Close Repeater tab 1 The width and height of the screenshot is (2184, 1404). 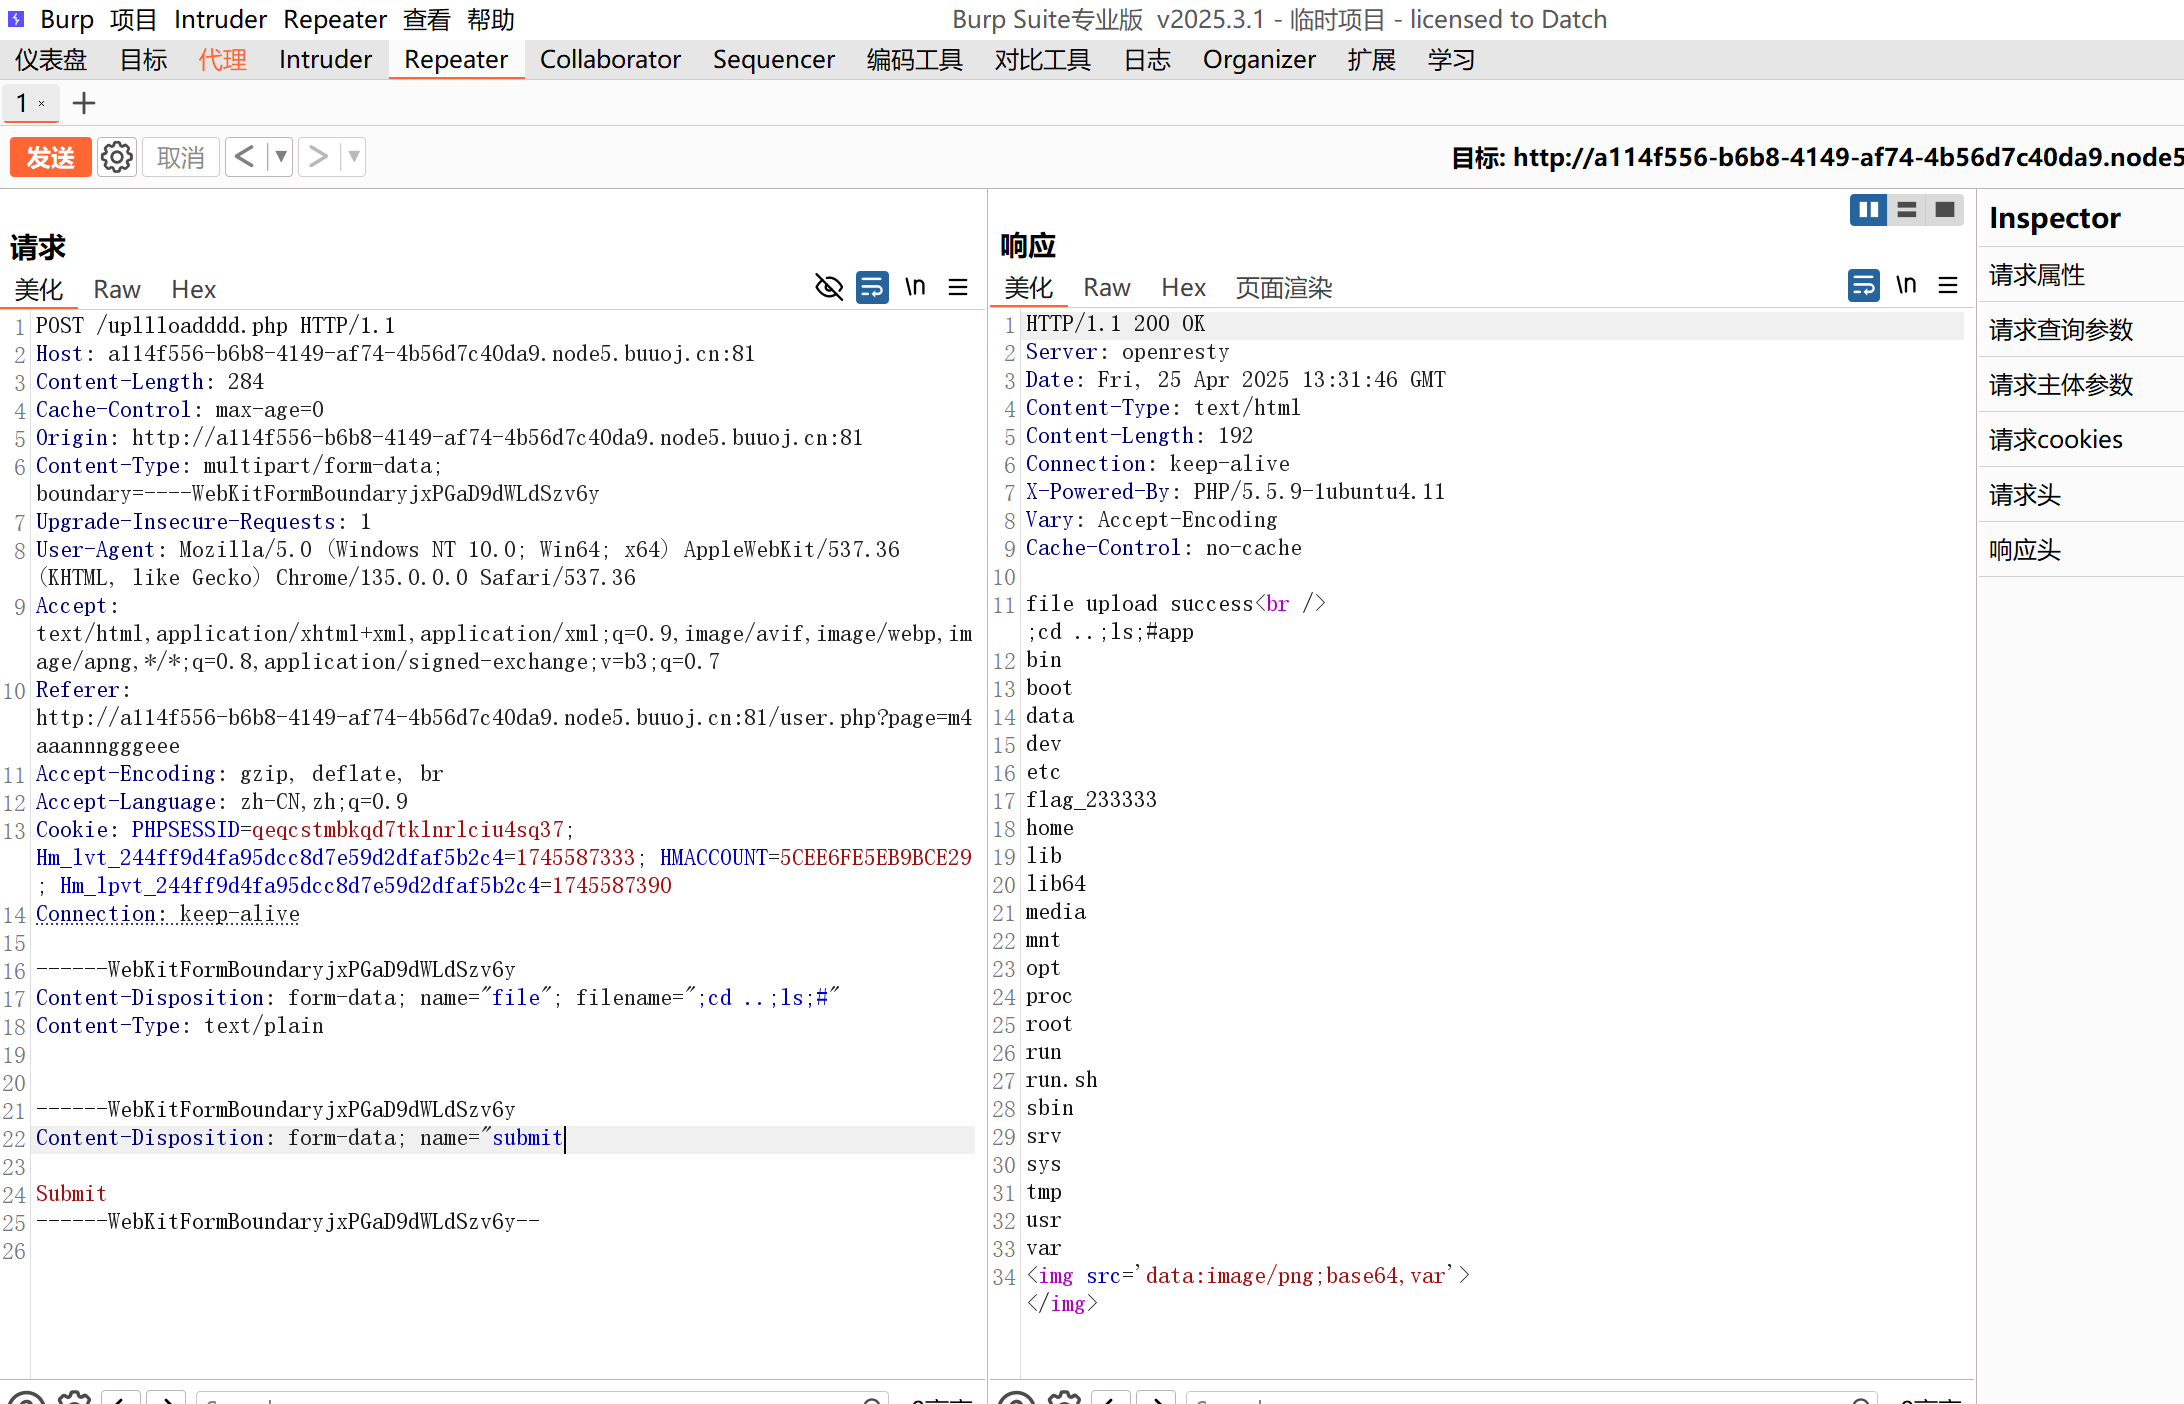click(42, 104)
